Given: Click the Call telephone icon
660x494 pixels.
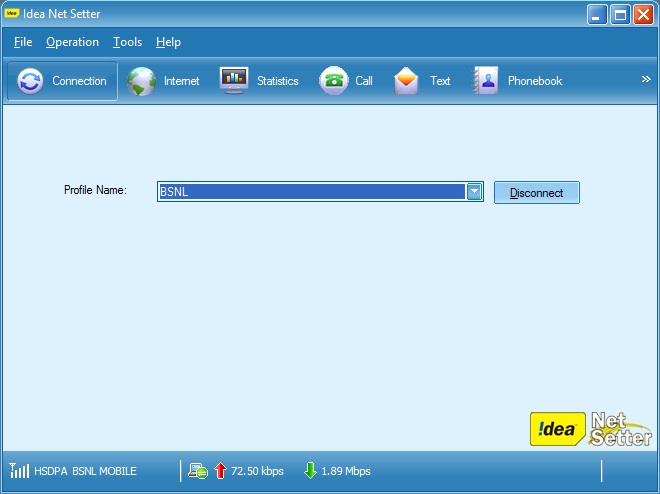Looking at the screenshot, I should coord(333,80).
